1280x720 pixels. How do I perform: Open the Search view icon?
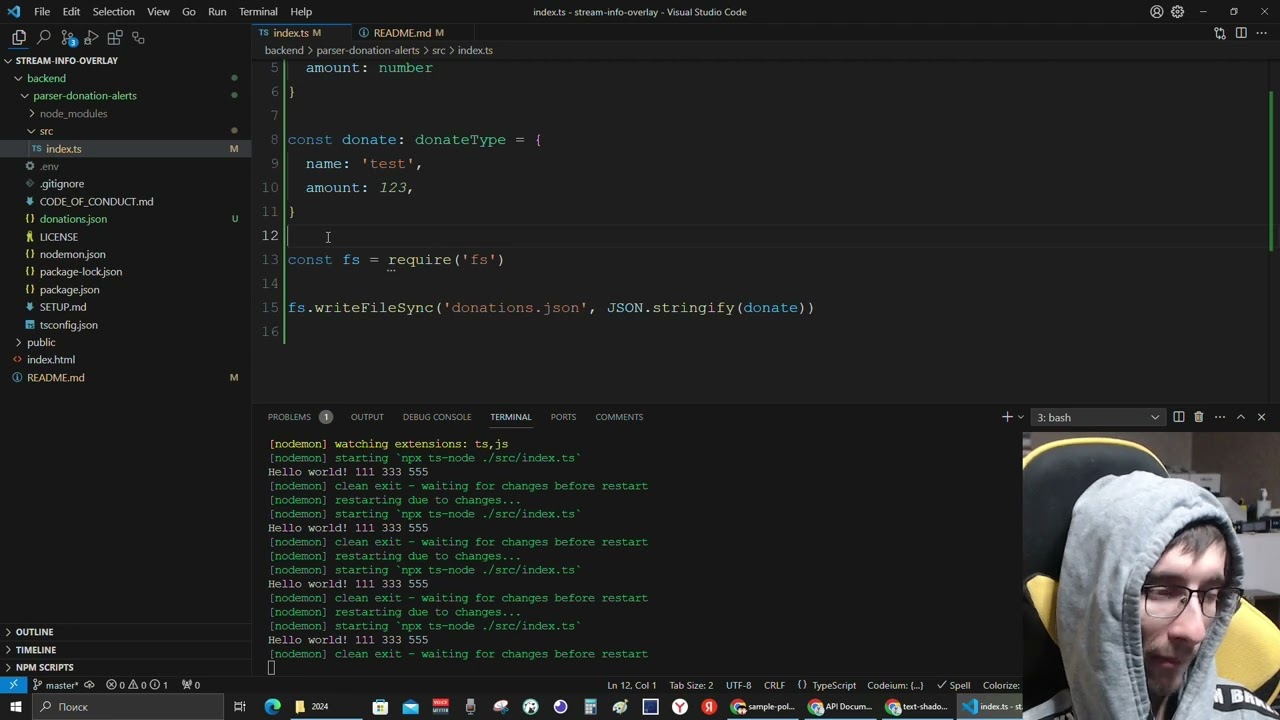(43, 37)
